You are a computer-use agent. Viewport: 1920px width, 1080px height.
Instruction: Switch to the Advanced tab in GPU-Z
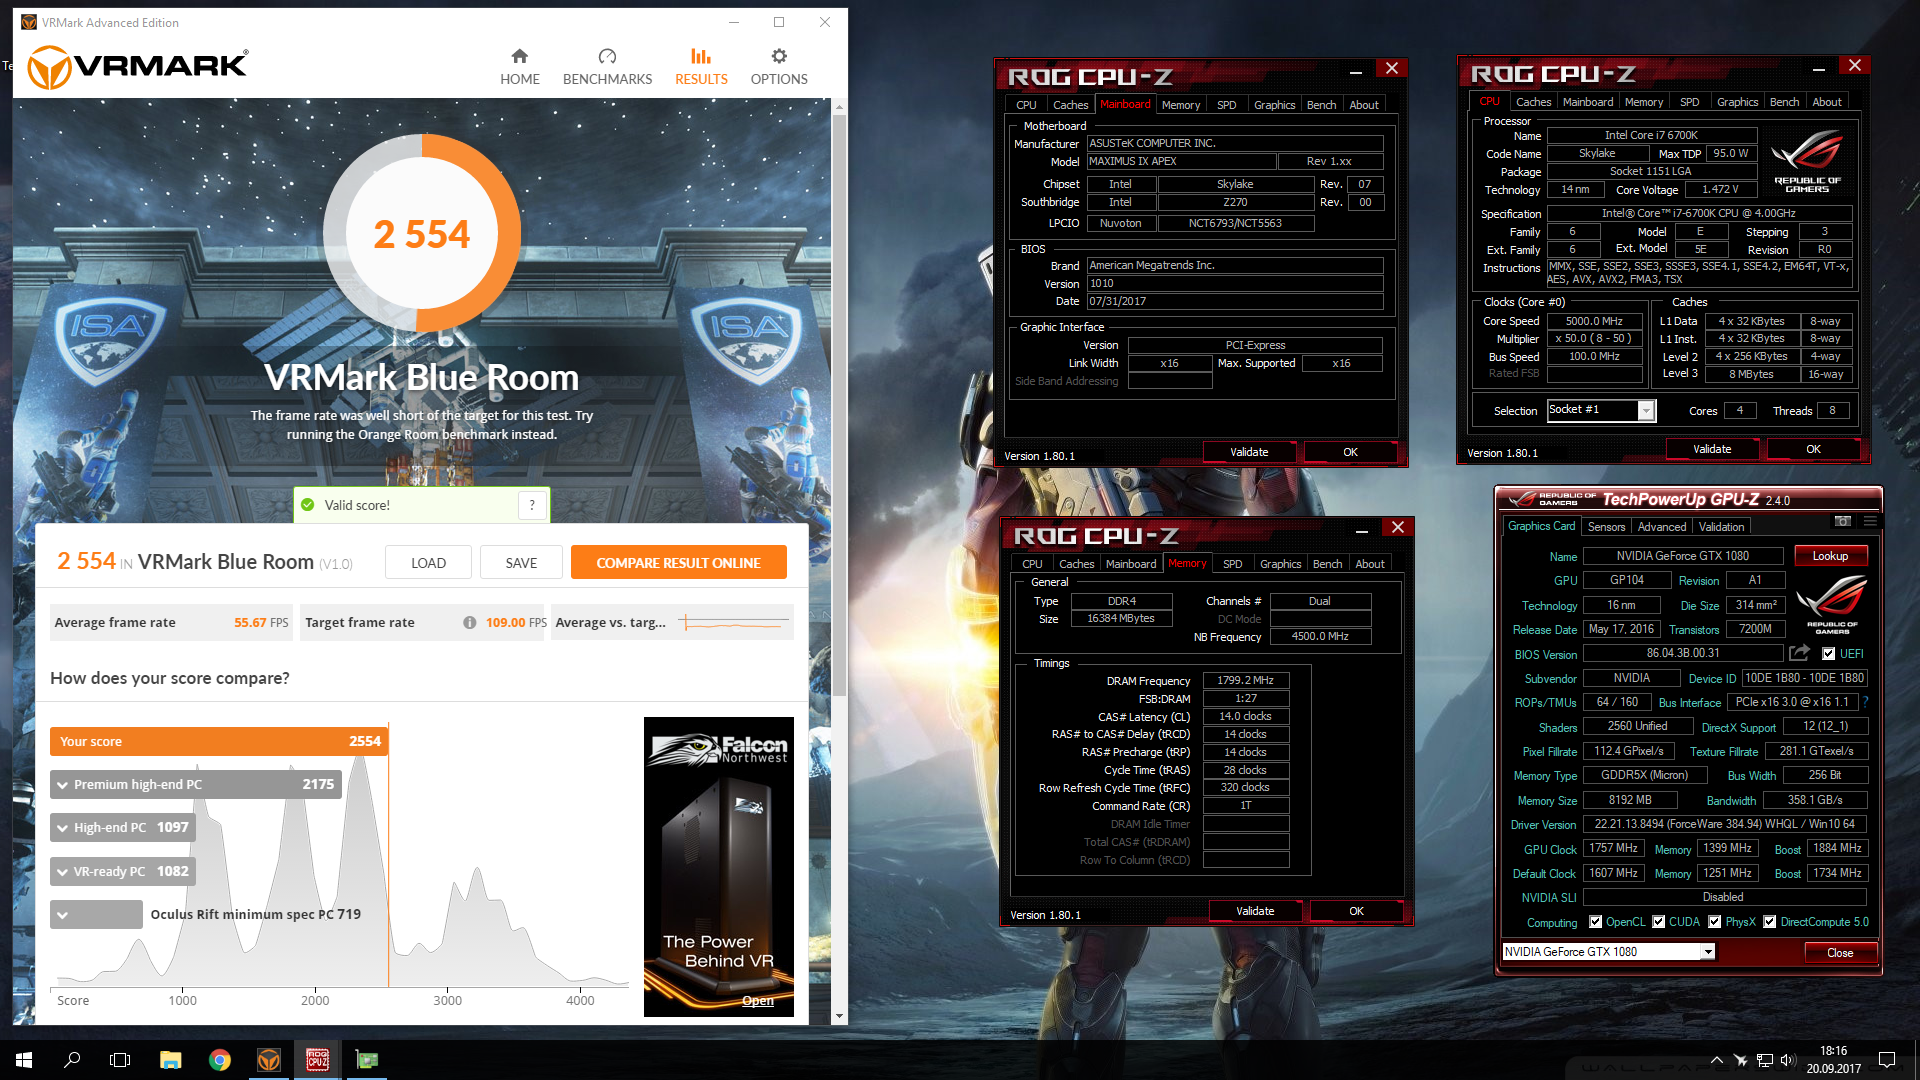tap(1661, 527)
